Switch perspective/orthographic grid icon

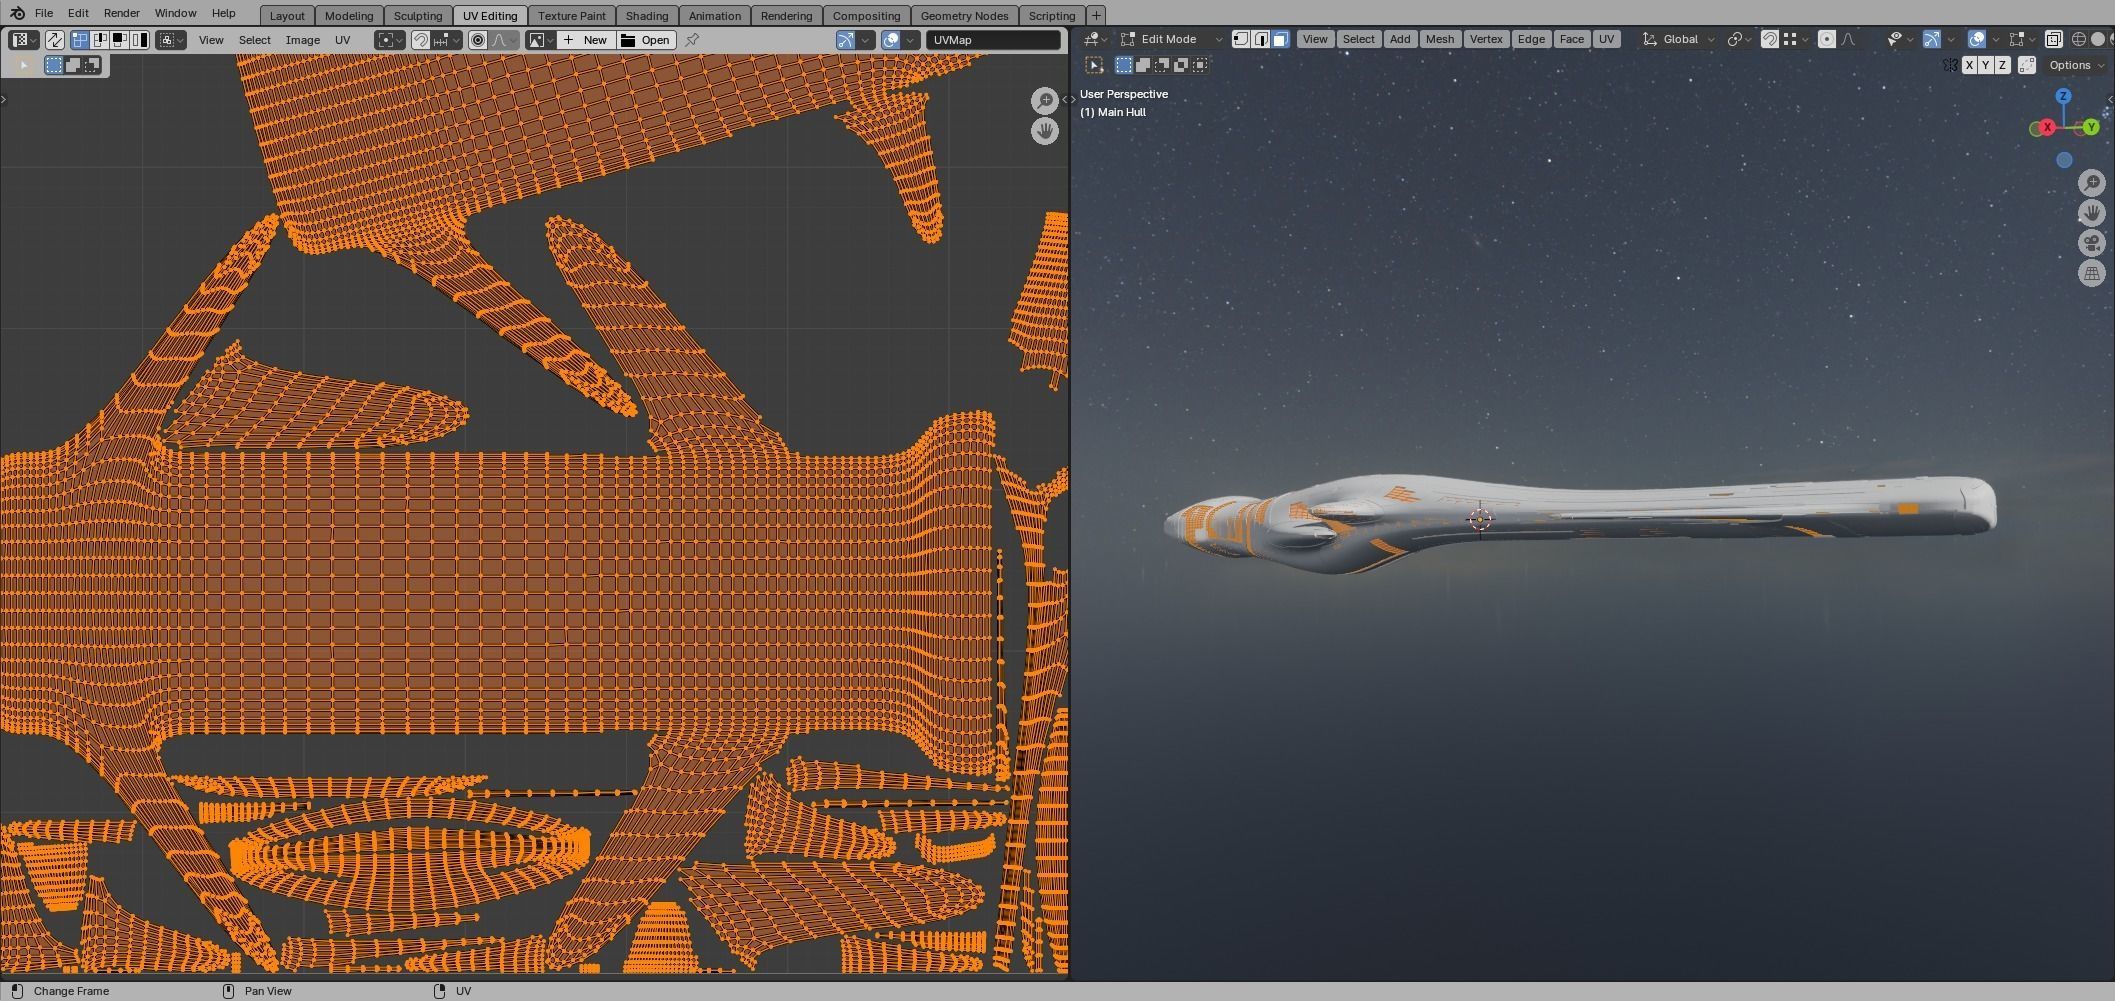[x=2092, y=273]
